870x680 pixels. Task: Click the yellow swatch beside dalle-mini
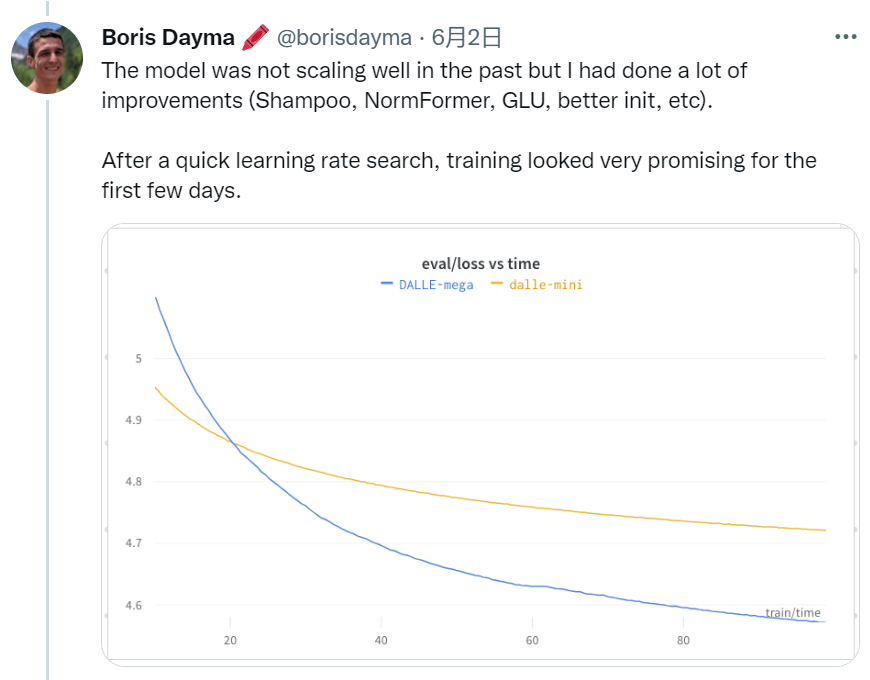[x=497, y=285]
